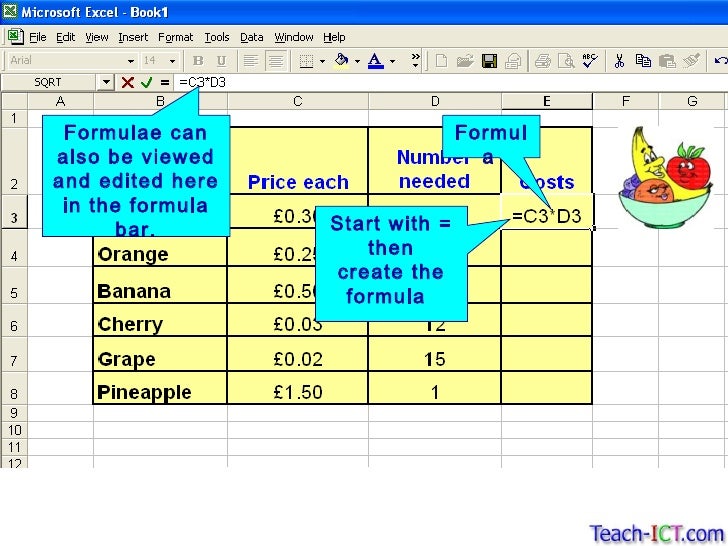Click the Open folder icon
The height and width of the screenshot is (546, 728).
465,61
